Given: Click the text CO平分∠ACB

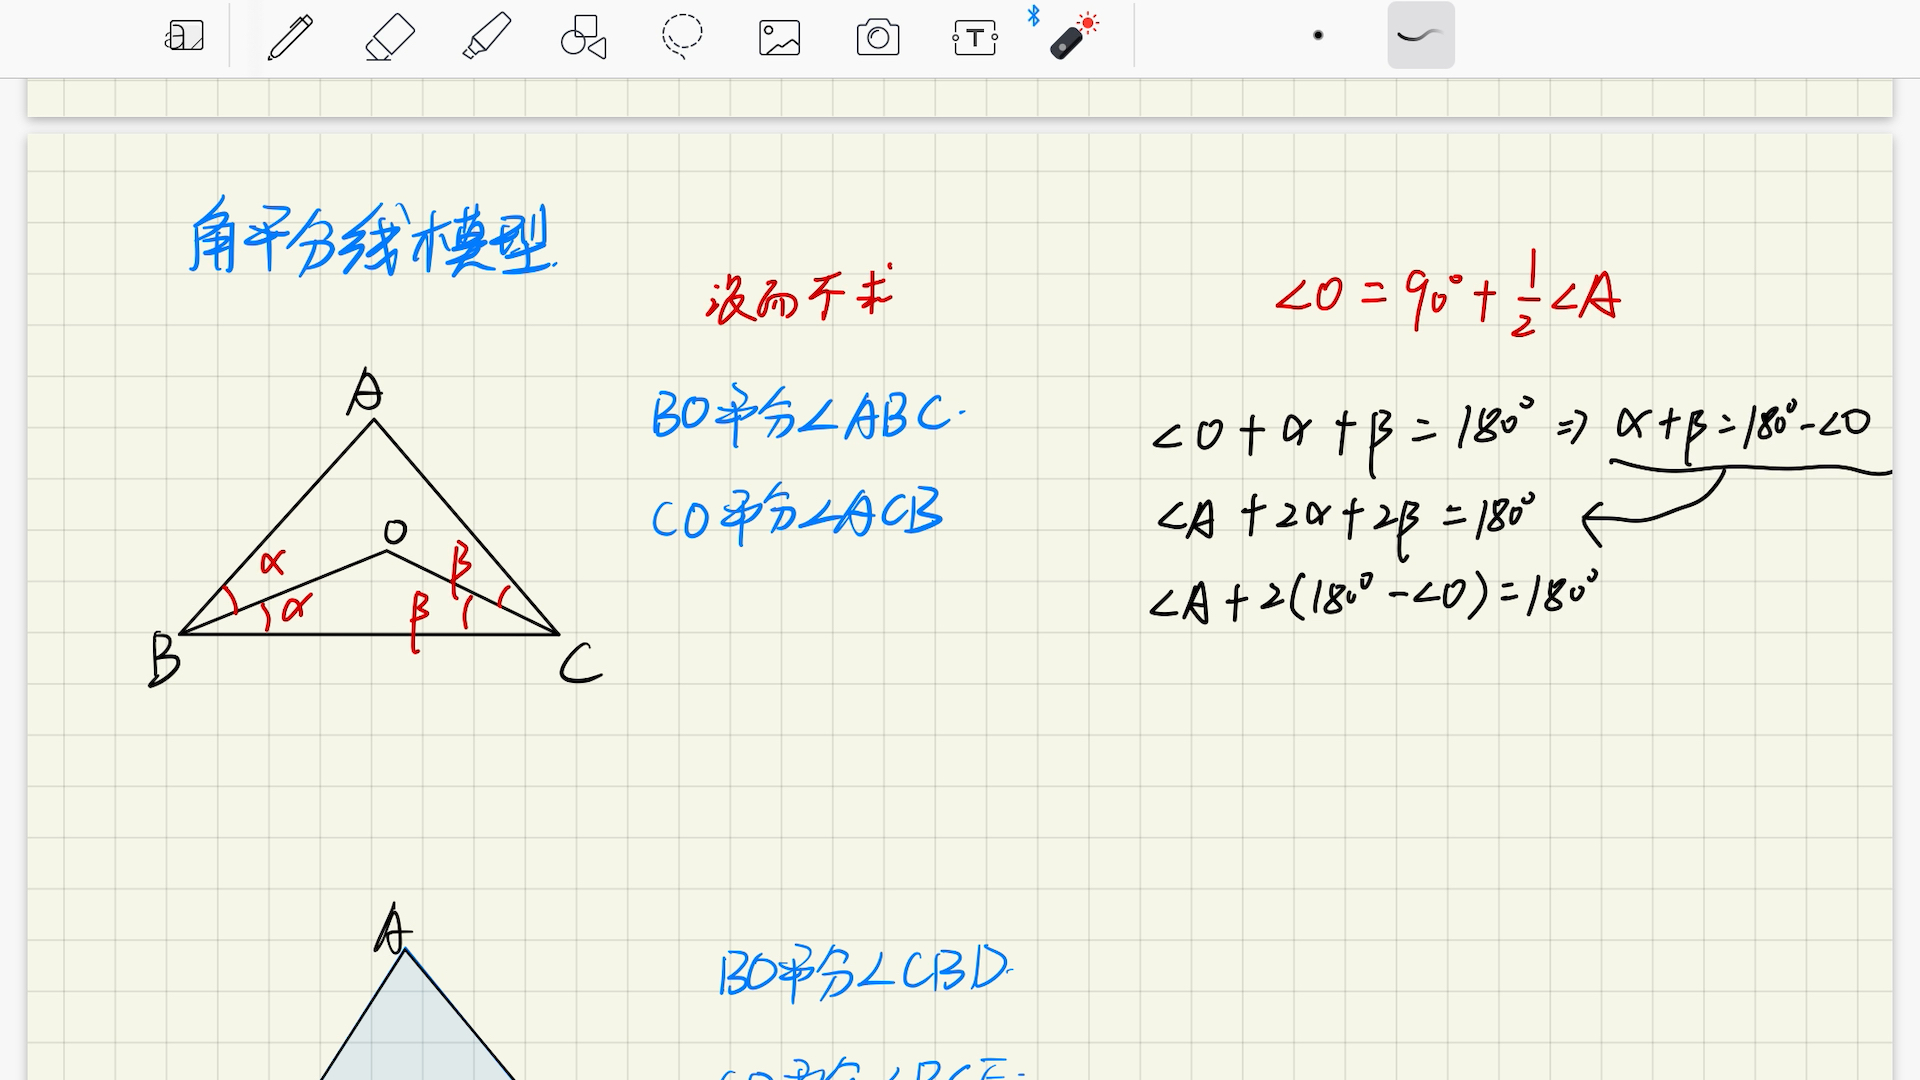Looking at the screenshot, I should (x=797, y=514).
